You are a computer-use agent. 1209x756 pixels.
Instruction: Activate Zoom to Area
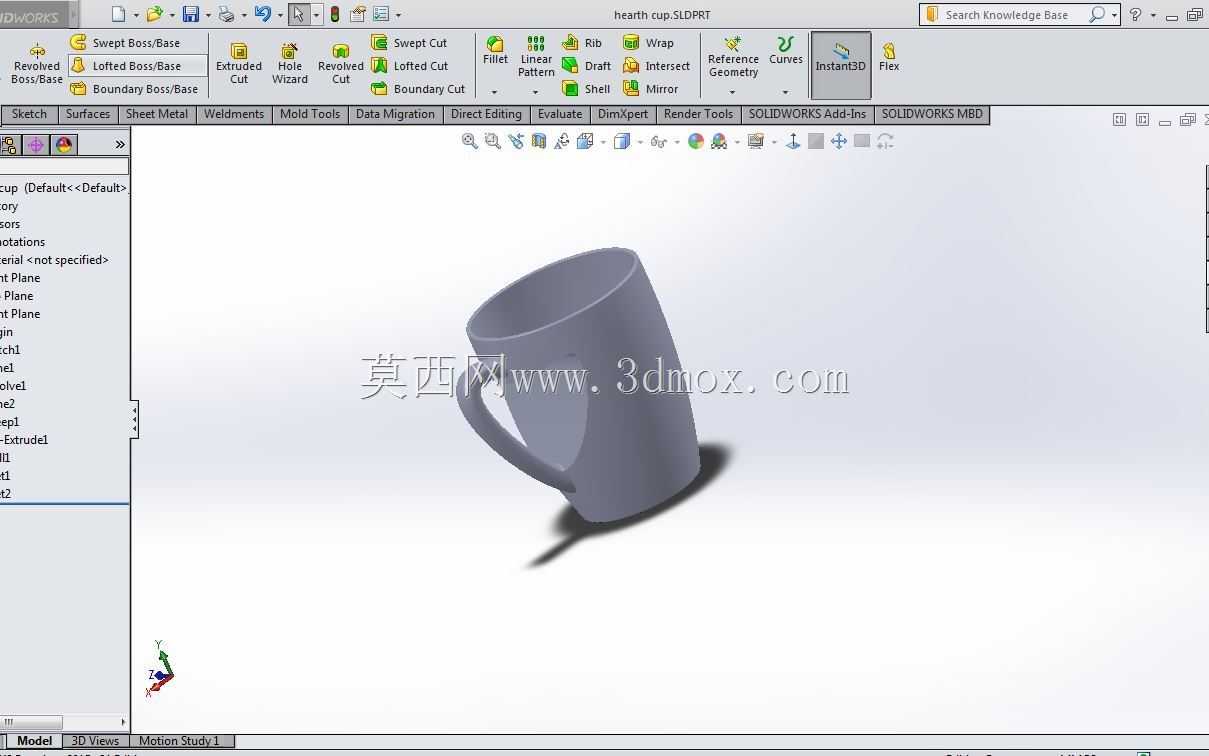pos(492,142)
